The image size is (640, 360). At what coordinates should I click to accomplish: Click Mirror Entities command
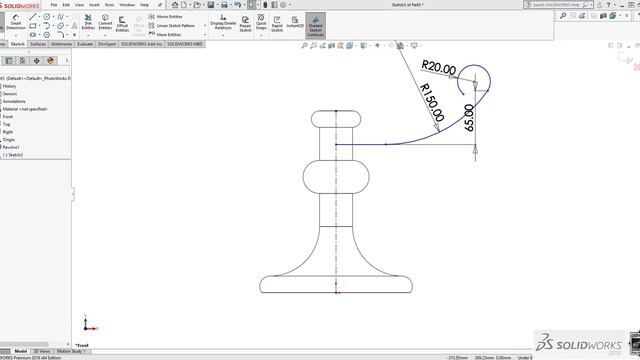click(x=165, y=17)
